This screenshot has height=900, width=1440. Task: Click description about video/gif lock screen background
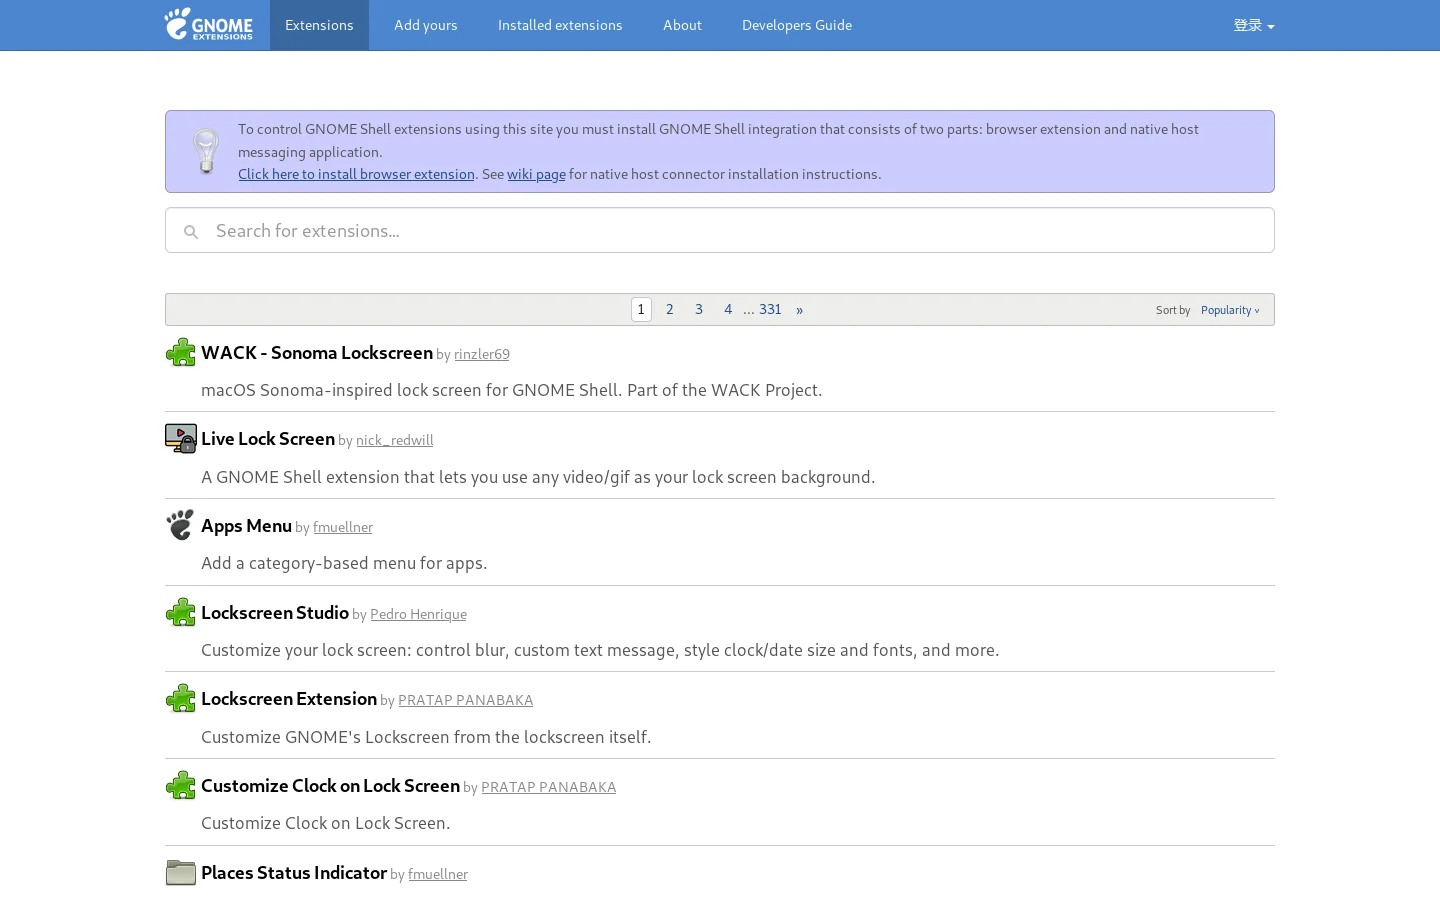tap(538, 477)
